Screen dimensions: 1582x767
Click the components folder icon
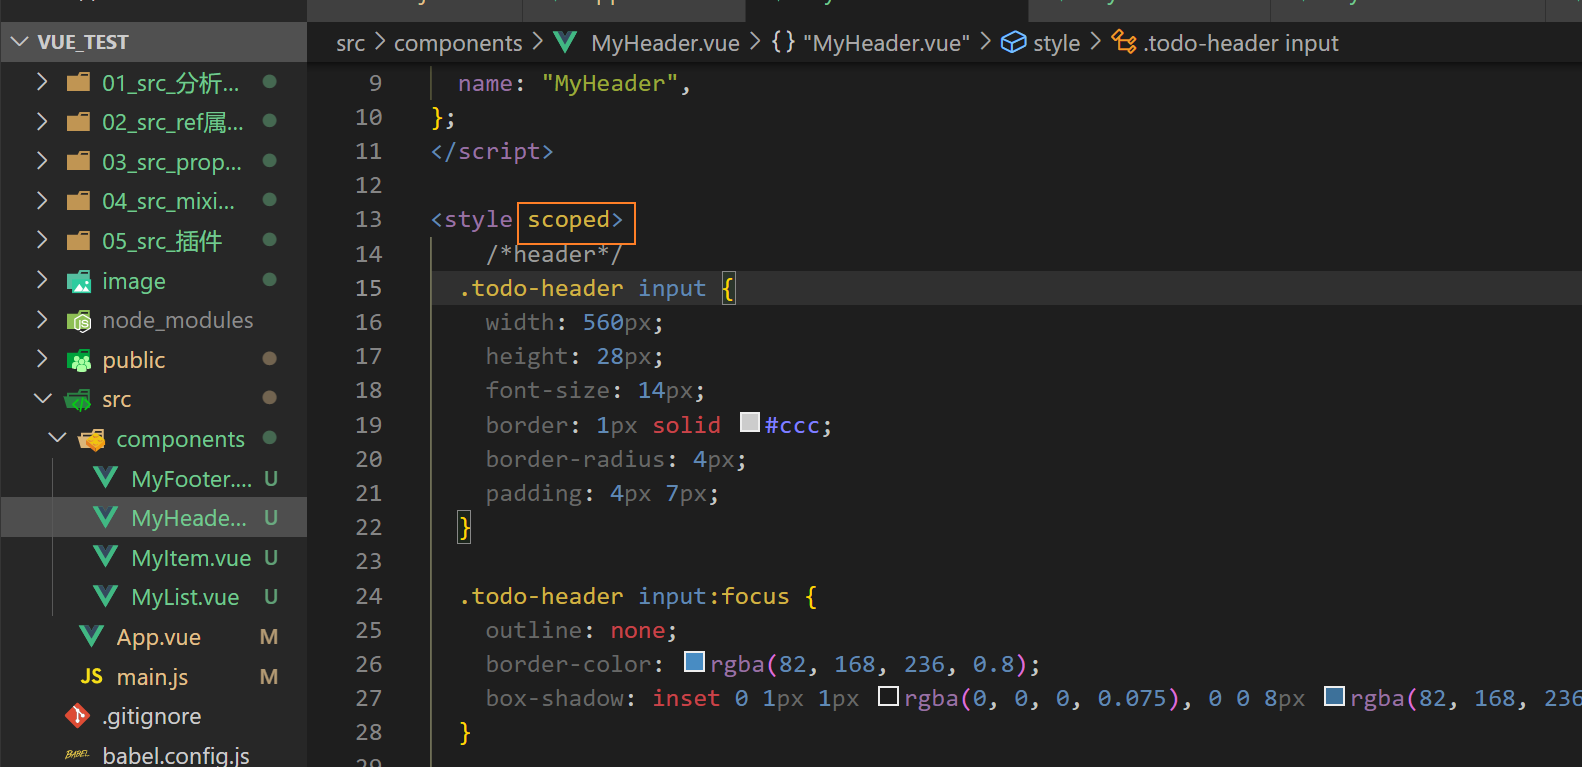[x=92, y=439]
